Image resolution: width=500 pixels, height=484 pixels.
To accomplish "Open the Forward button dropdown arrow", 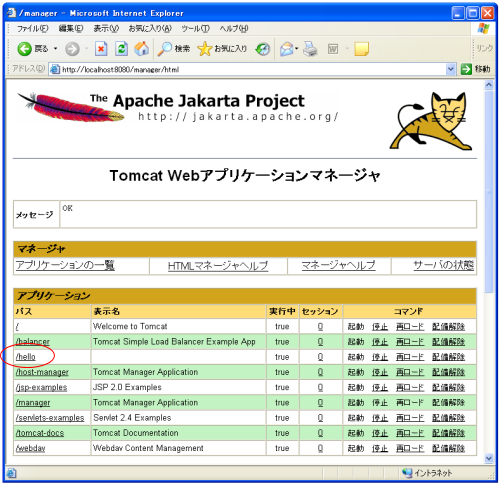I will coord(87,49).
